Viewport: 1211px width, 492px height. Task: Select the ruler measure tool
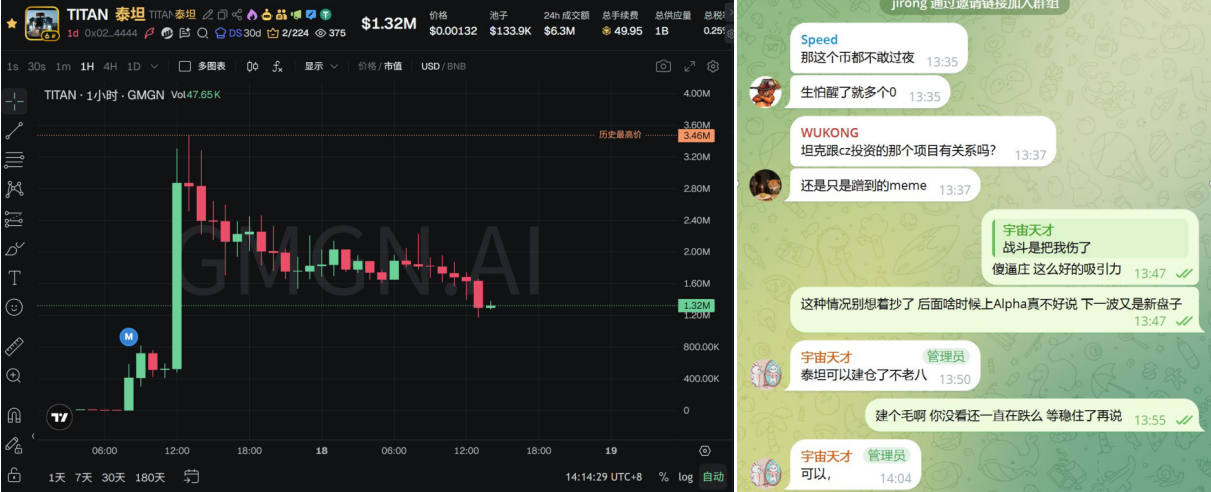coord(14,346)
